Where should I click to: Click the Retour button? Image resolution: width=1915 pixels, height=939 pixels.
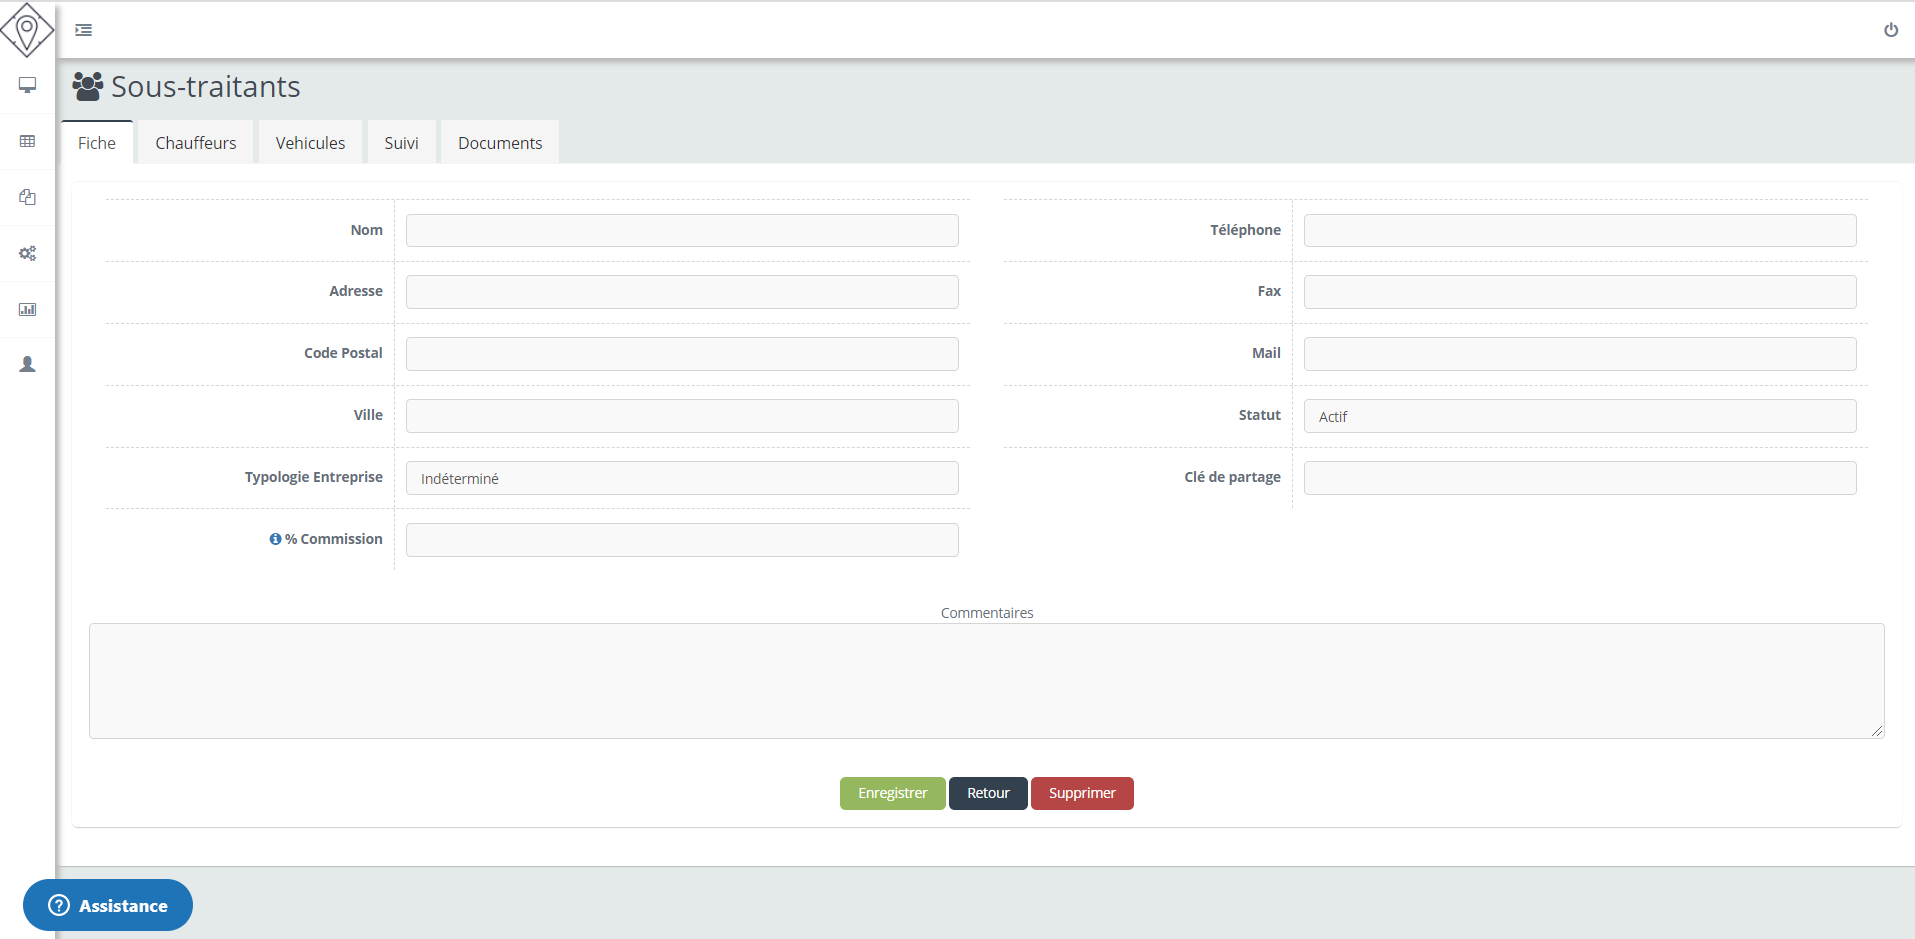pyautogui.click(x=988, y=793)
